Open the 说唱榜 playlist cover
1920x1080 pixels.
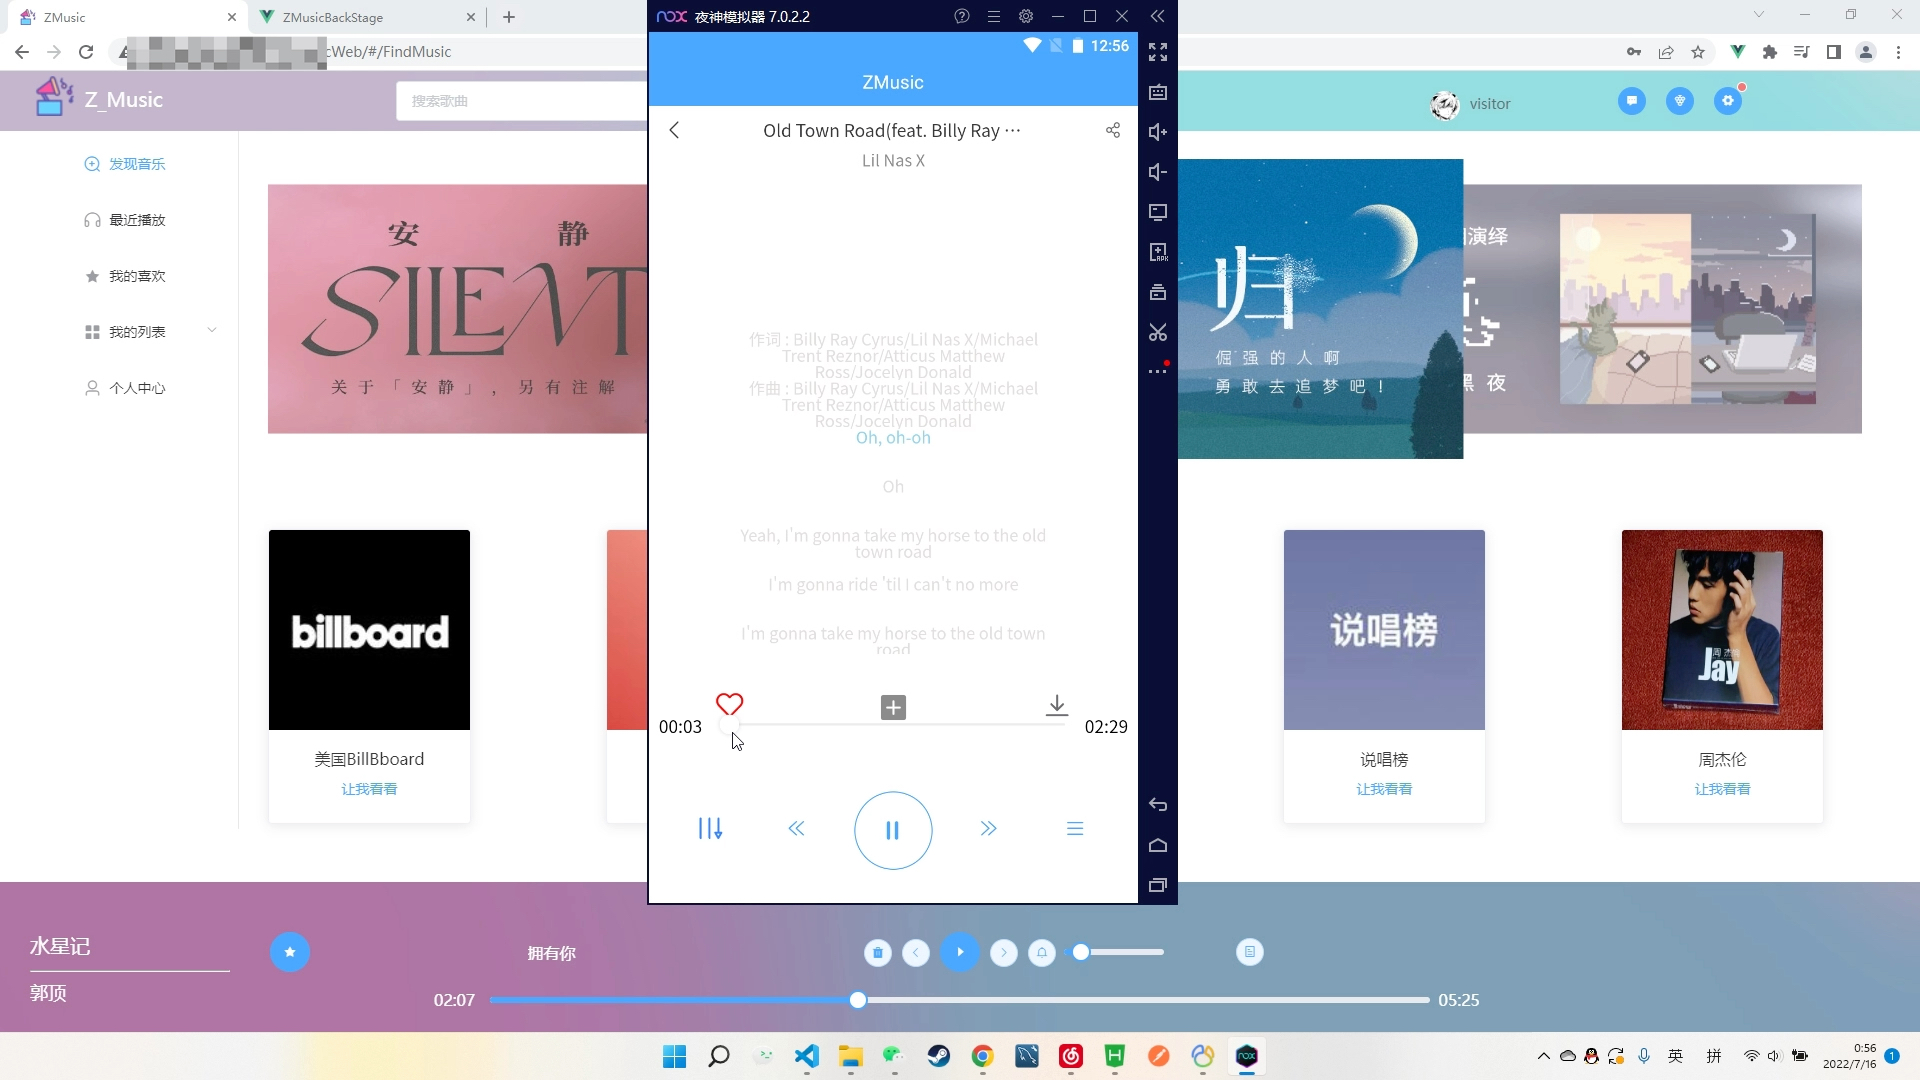pos(1384,630)
